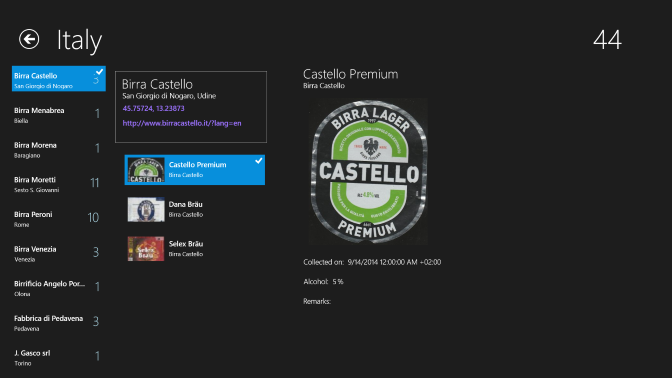
Task: Click the Birra Castello heading in details box
Action: tap(157, 84)
